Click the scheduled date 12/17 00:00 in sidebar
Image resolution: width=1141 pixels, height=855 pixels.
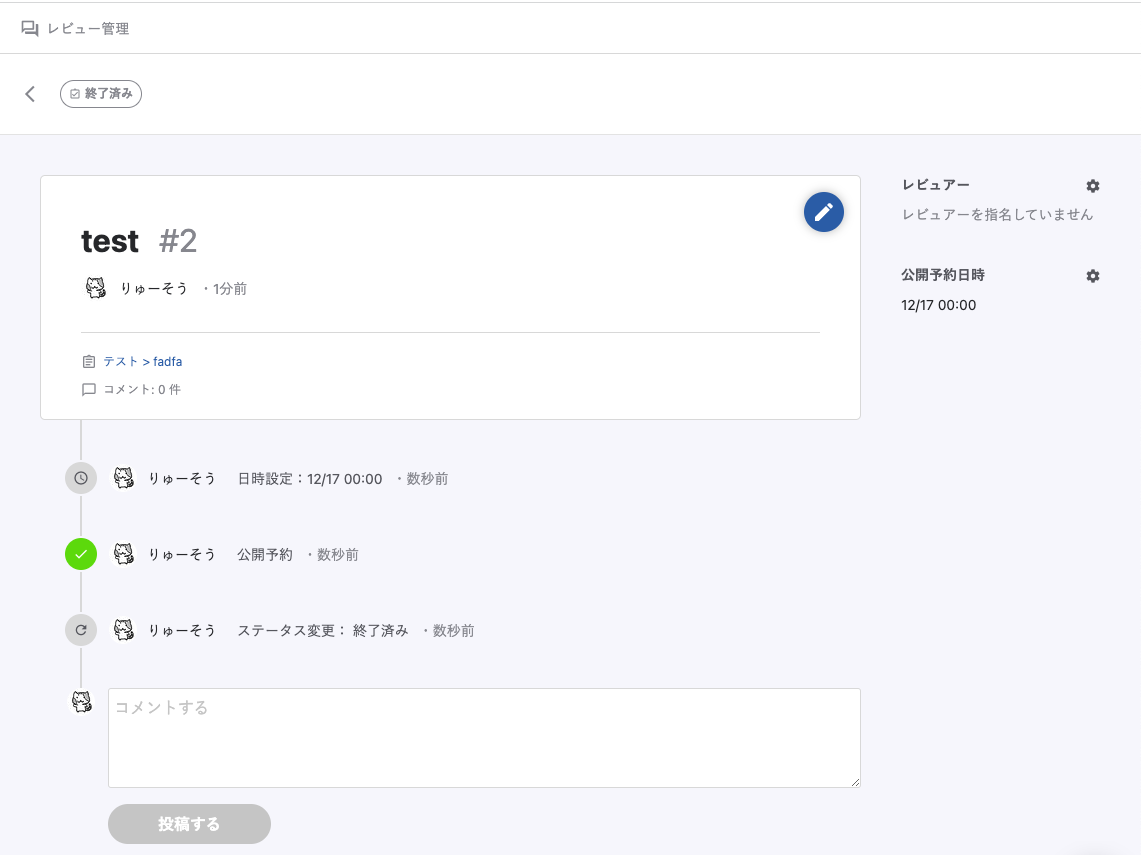pos(938,305)
